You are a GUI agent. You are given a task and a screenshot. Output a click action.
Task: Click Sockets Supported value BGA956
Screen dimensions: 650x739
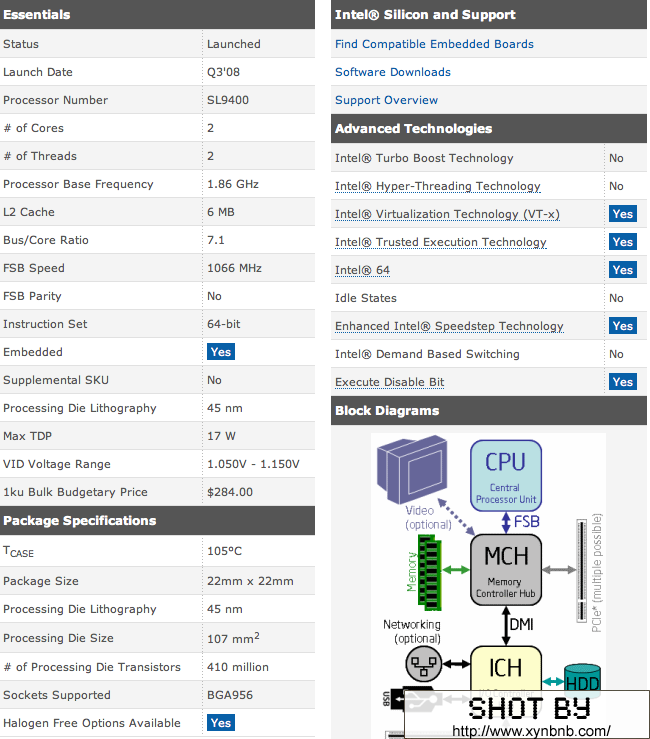click(230, 695)
